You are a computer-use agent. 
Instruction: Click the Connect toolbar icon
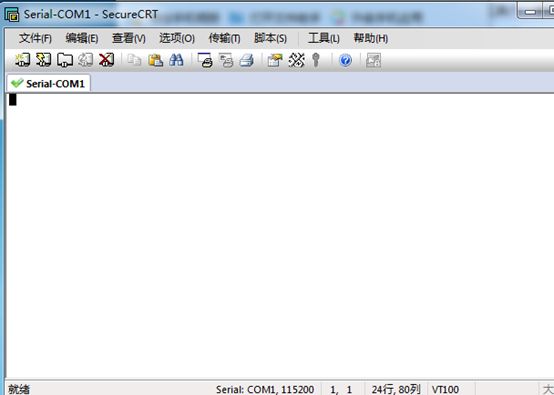(x=22, y=60)
